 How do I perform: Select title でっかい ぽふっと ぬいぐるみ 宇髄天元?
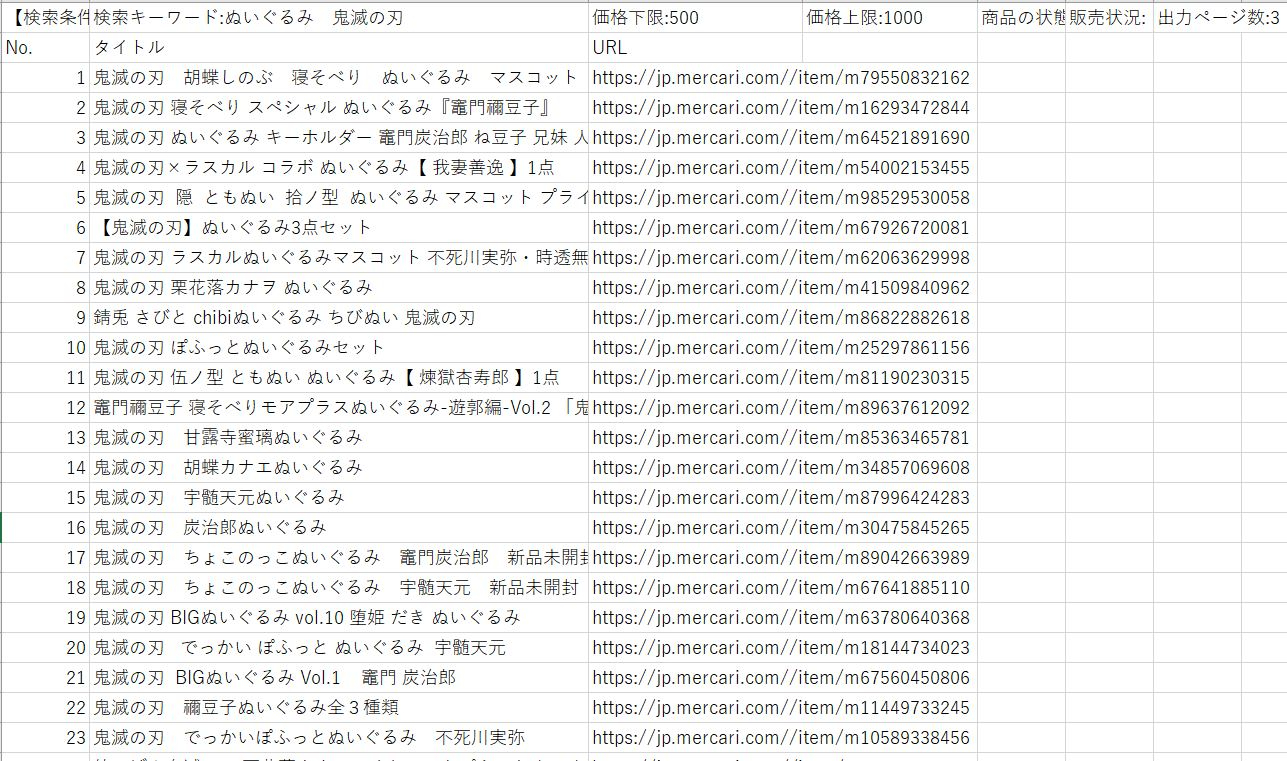click(x=339, y=647)
